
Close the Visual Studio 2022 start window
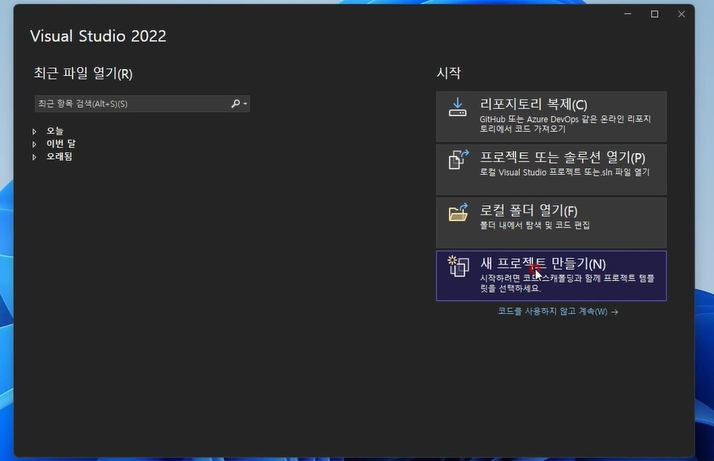tap(681, 14)
